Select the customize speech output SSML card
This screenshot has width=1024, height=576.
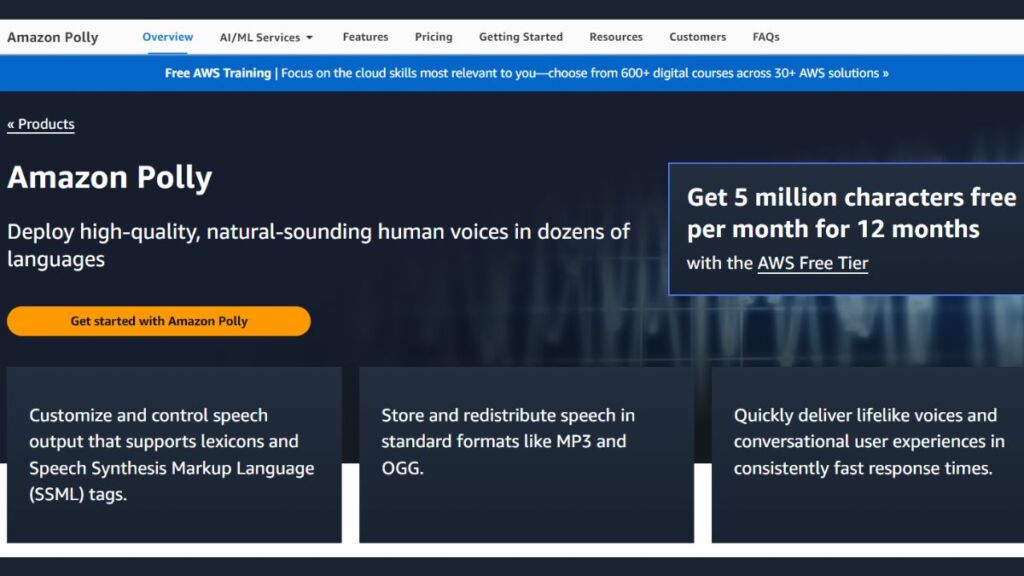[x=174, y=454]
